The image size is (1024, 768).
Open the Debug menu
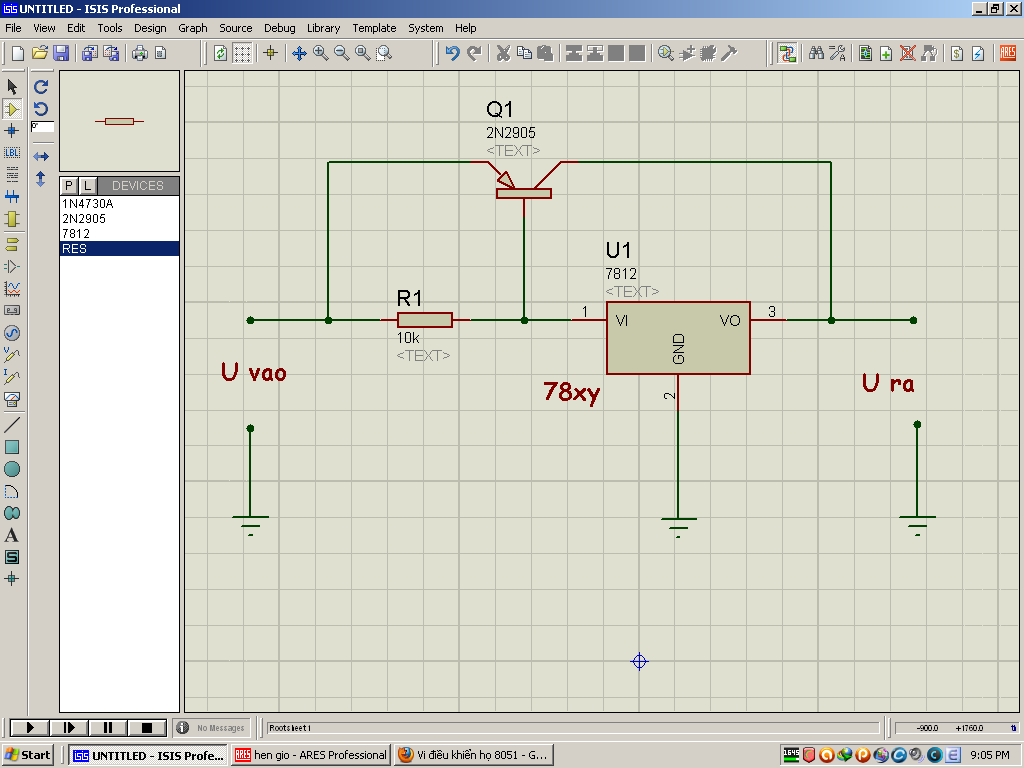pyautogui.click(x=280, y=28)
